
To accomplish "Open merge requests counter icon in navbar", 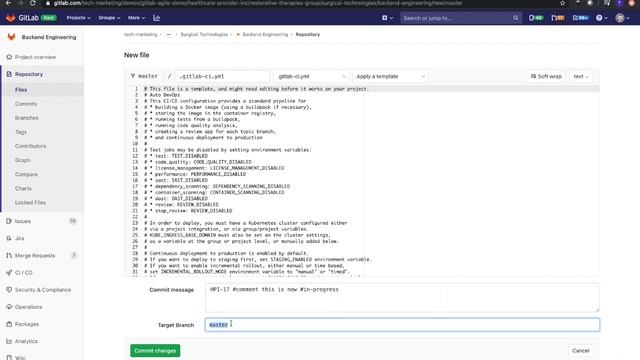I will (x=558, y=18).
